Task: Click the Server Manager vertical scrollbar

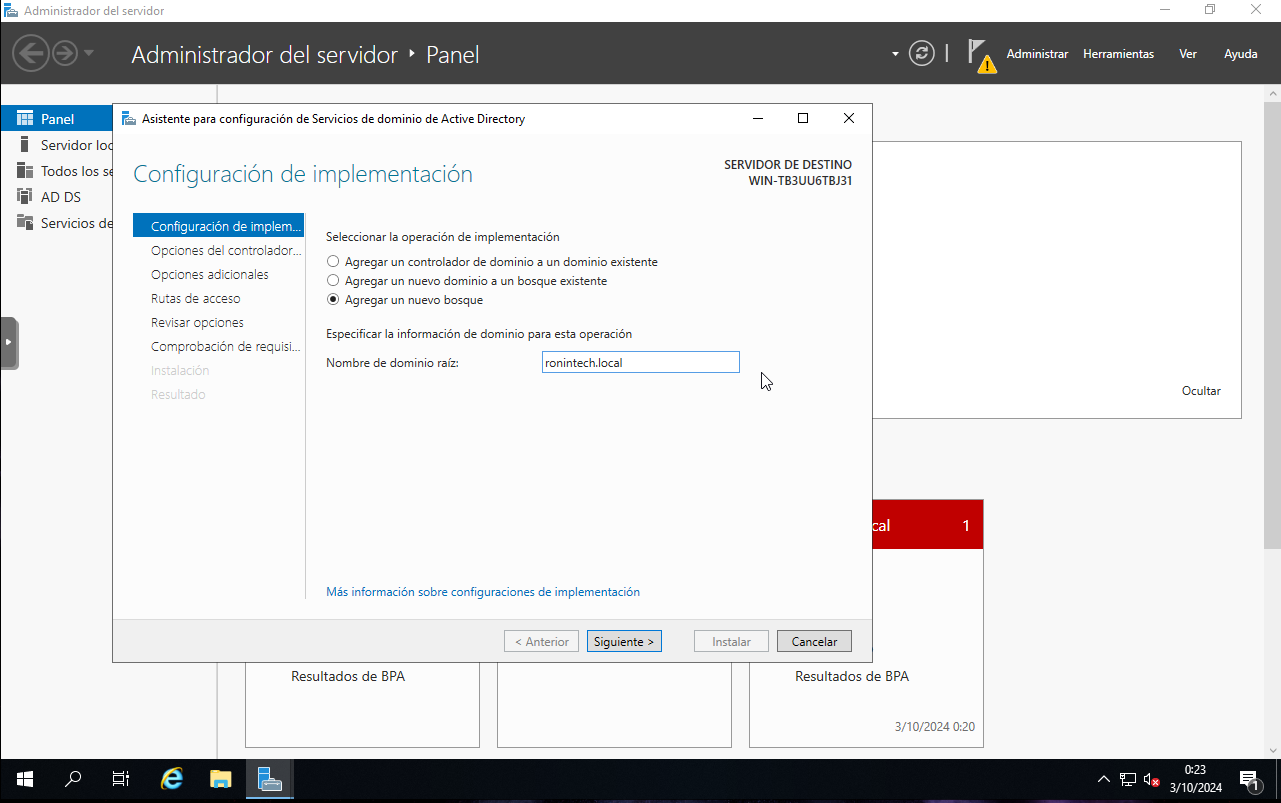Action: click(x=1272, y=325)
